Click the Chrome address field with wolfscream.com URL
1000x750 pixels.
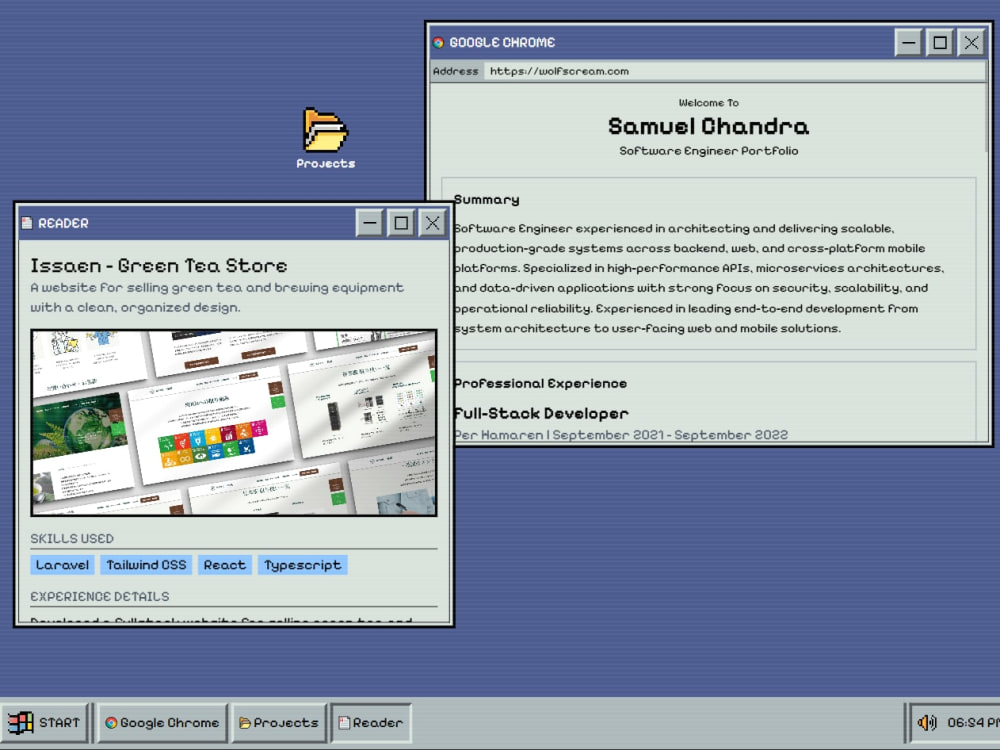tap(735, 71)
